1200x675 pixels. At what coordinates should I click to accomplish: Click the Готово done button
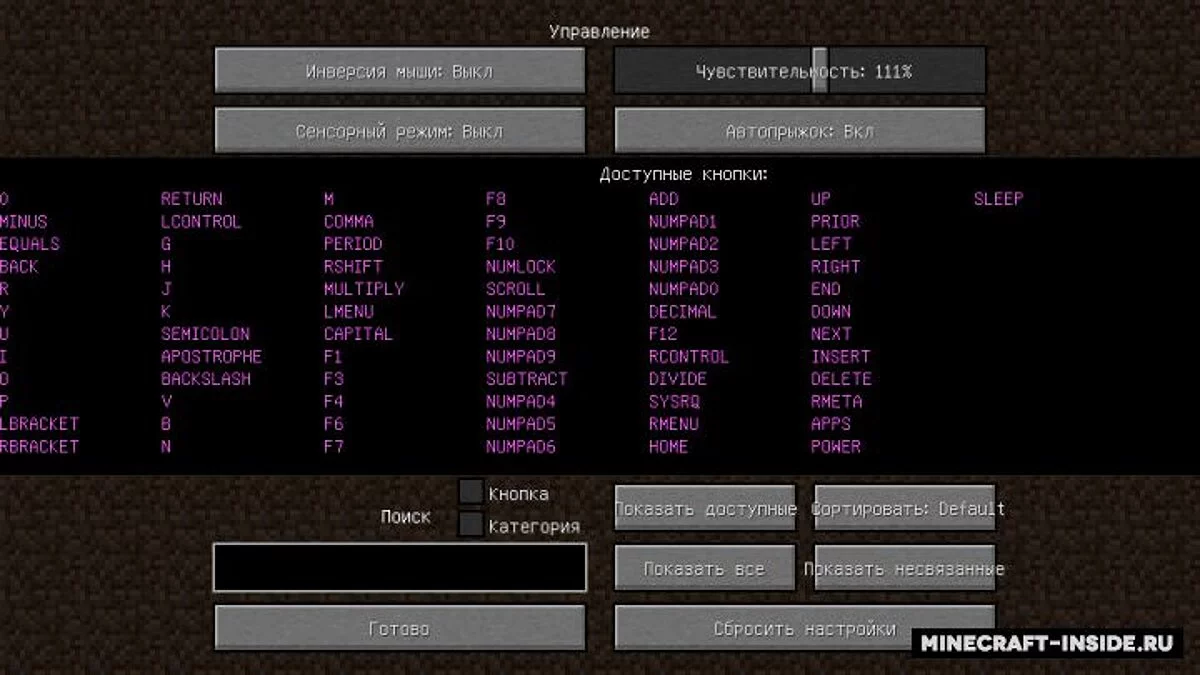pos(400,629)
